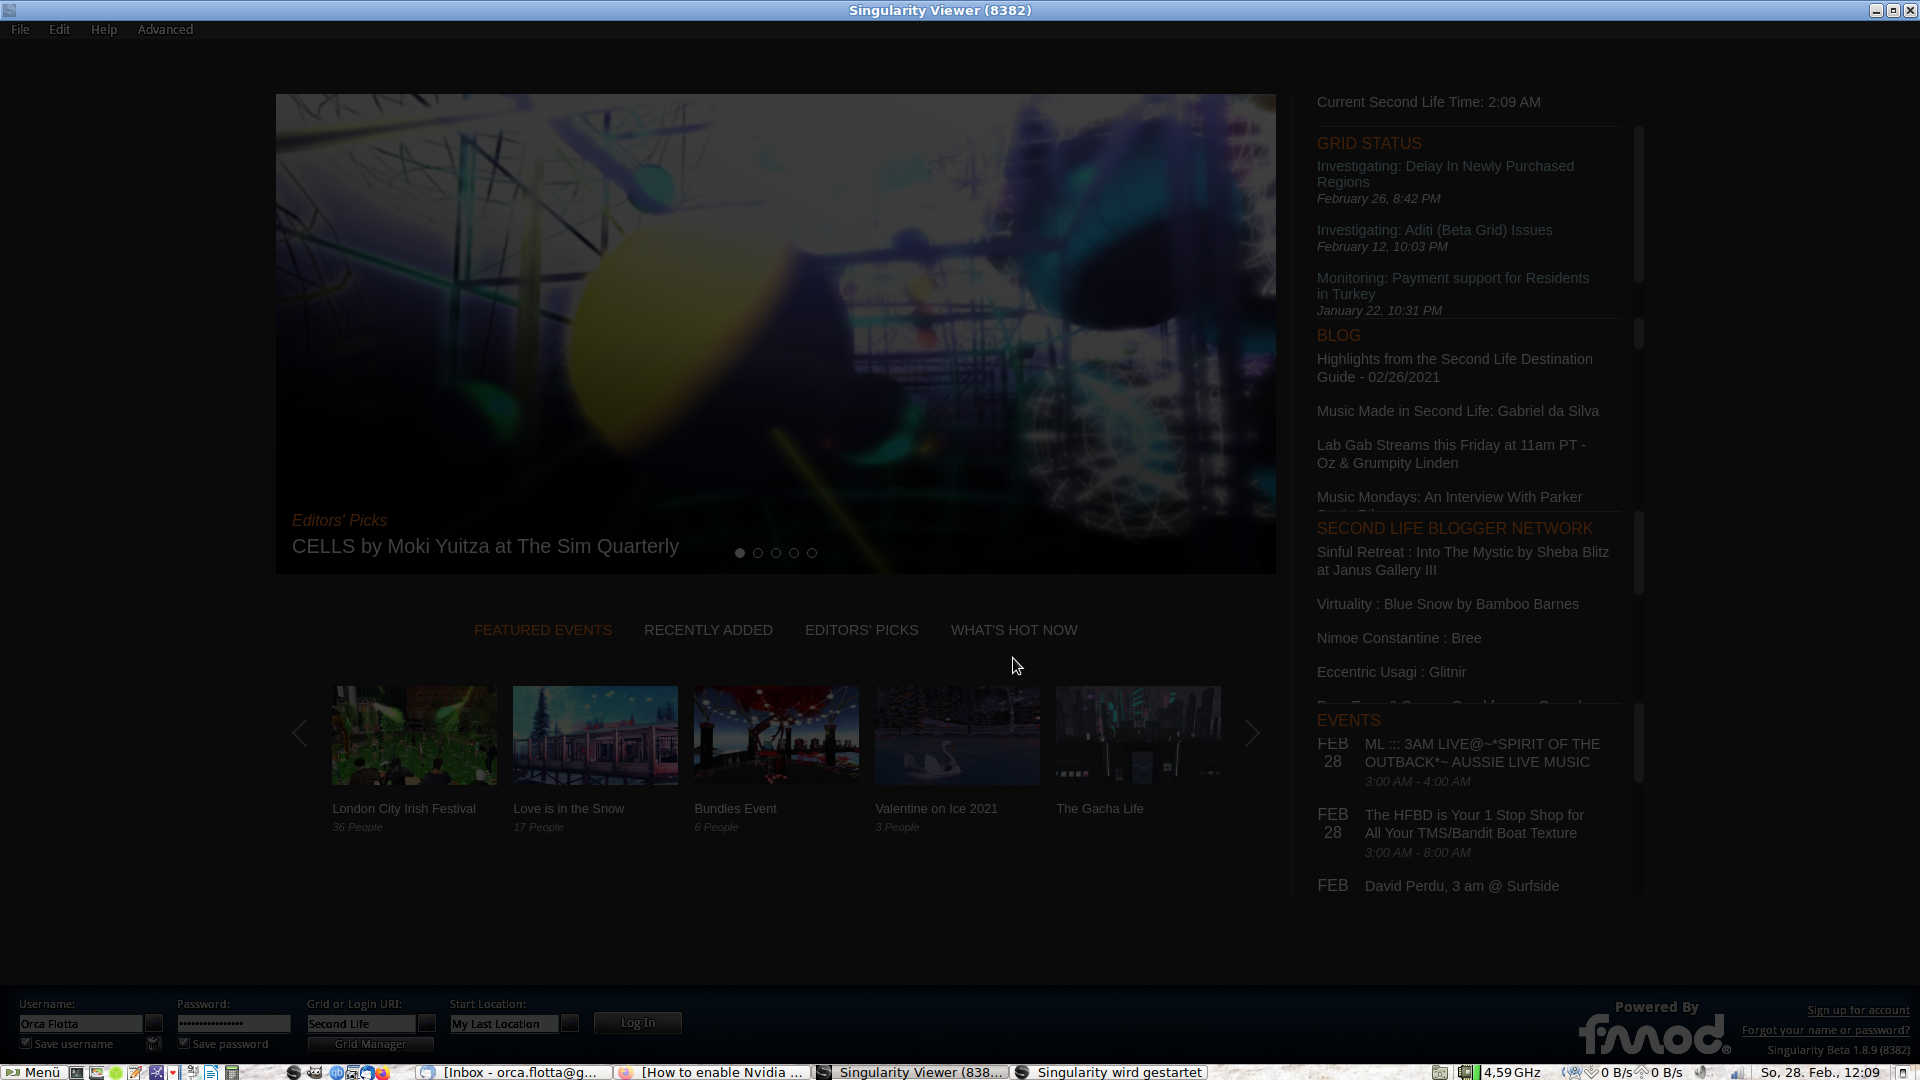1920x1080 pixels.
Task: Open the File menu
Action: pos(20,29)
